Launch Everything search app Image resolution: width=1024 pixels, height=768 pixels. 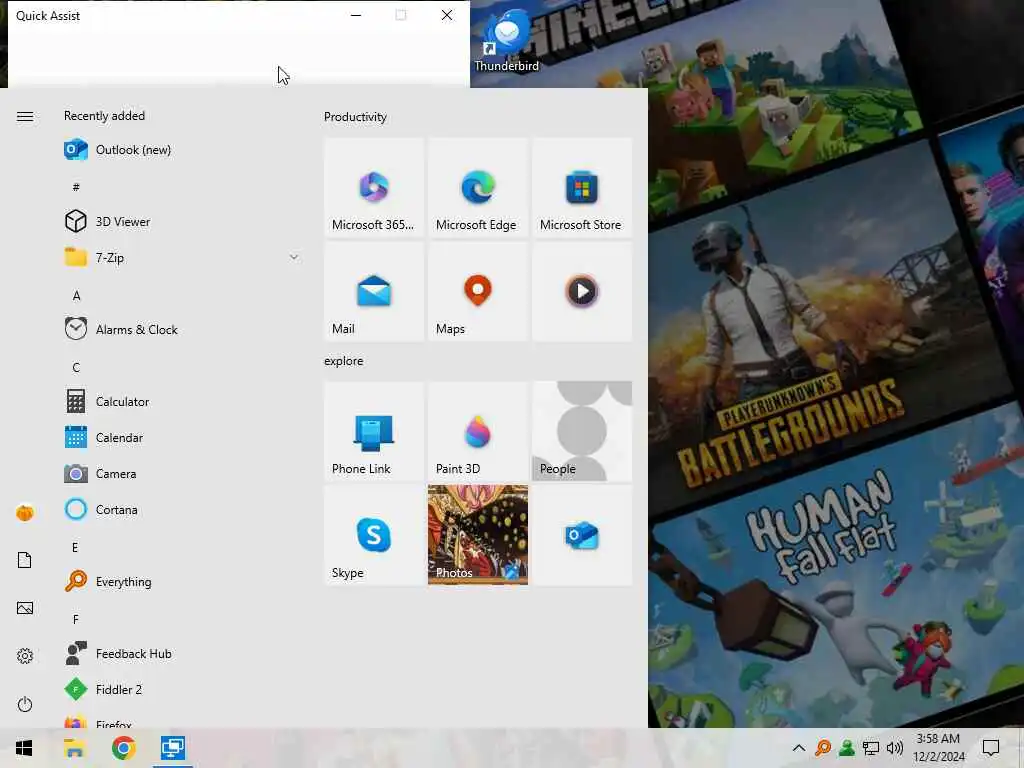tap(183, 581)
